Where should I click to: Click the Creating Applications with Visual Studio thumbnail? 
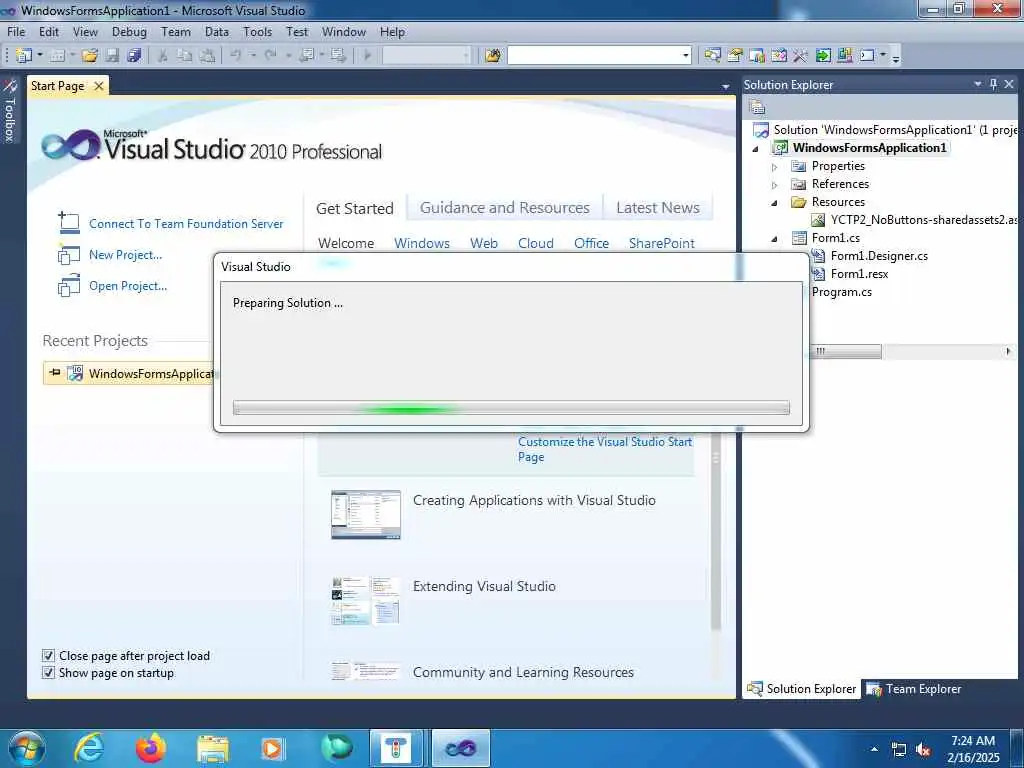click(366, 515)
